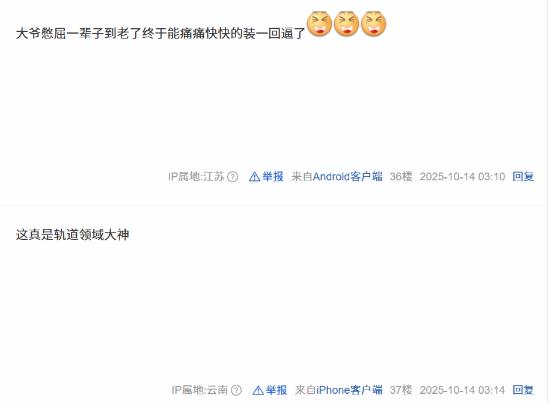Click the comment text starting with 大爷憋屈一辈子

click(x=161, y=33)
